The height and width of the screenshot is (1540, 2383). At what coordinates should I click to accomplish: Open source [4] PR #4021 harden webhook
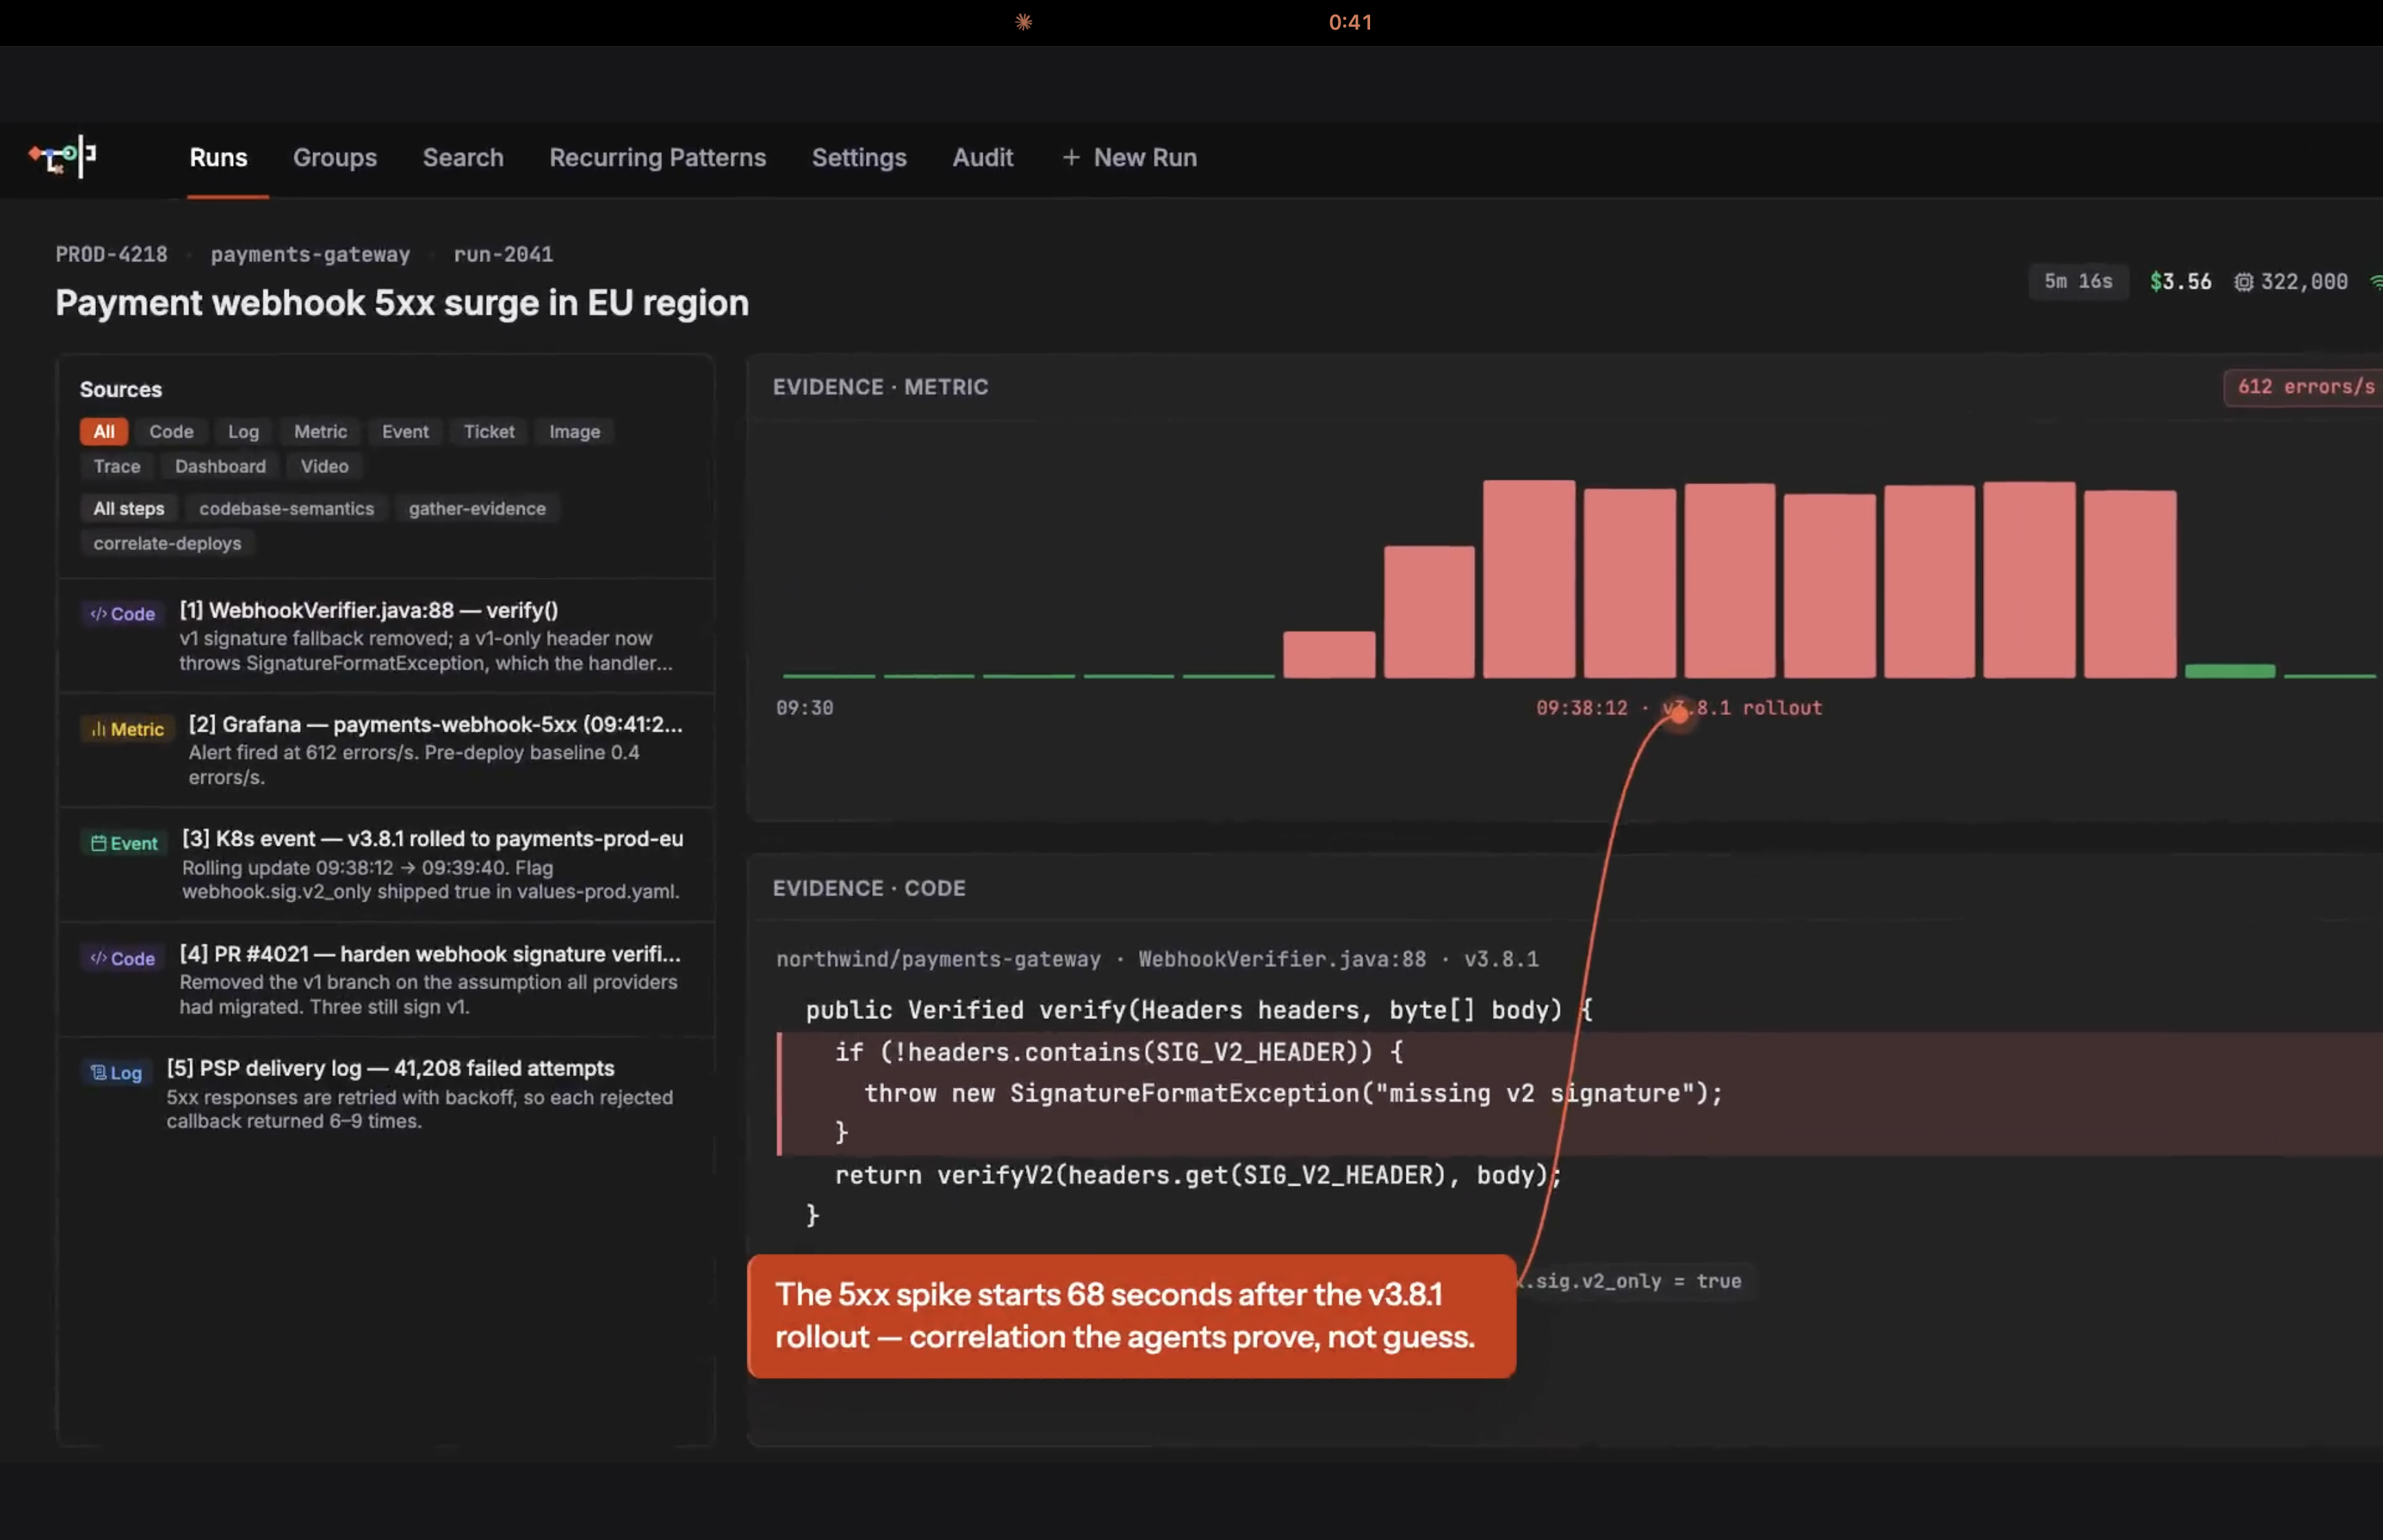point(386,979)
